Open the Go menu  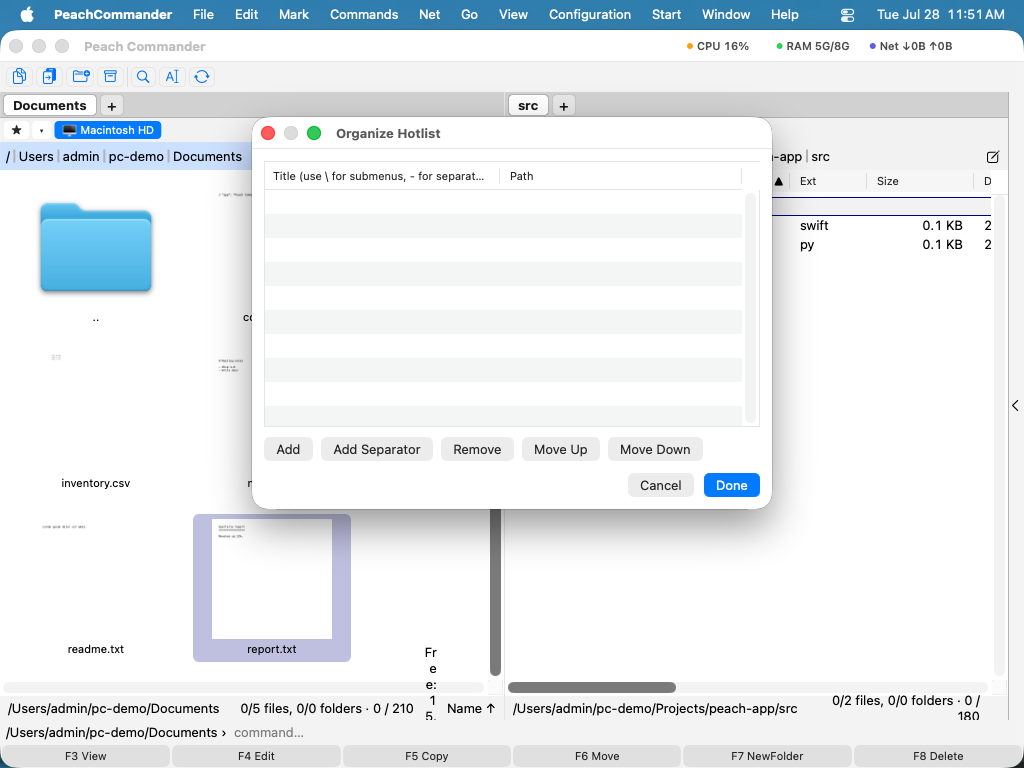pyautogui.click(x=470, y=14)
